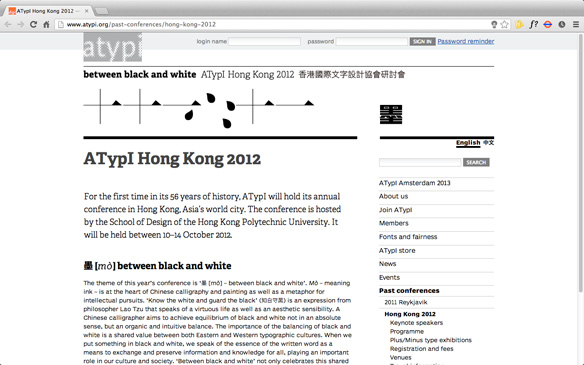Click the black ink character logo in sidebar
This screenshot has height=365, width=584.
tap(391, 114)
